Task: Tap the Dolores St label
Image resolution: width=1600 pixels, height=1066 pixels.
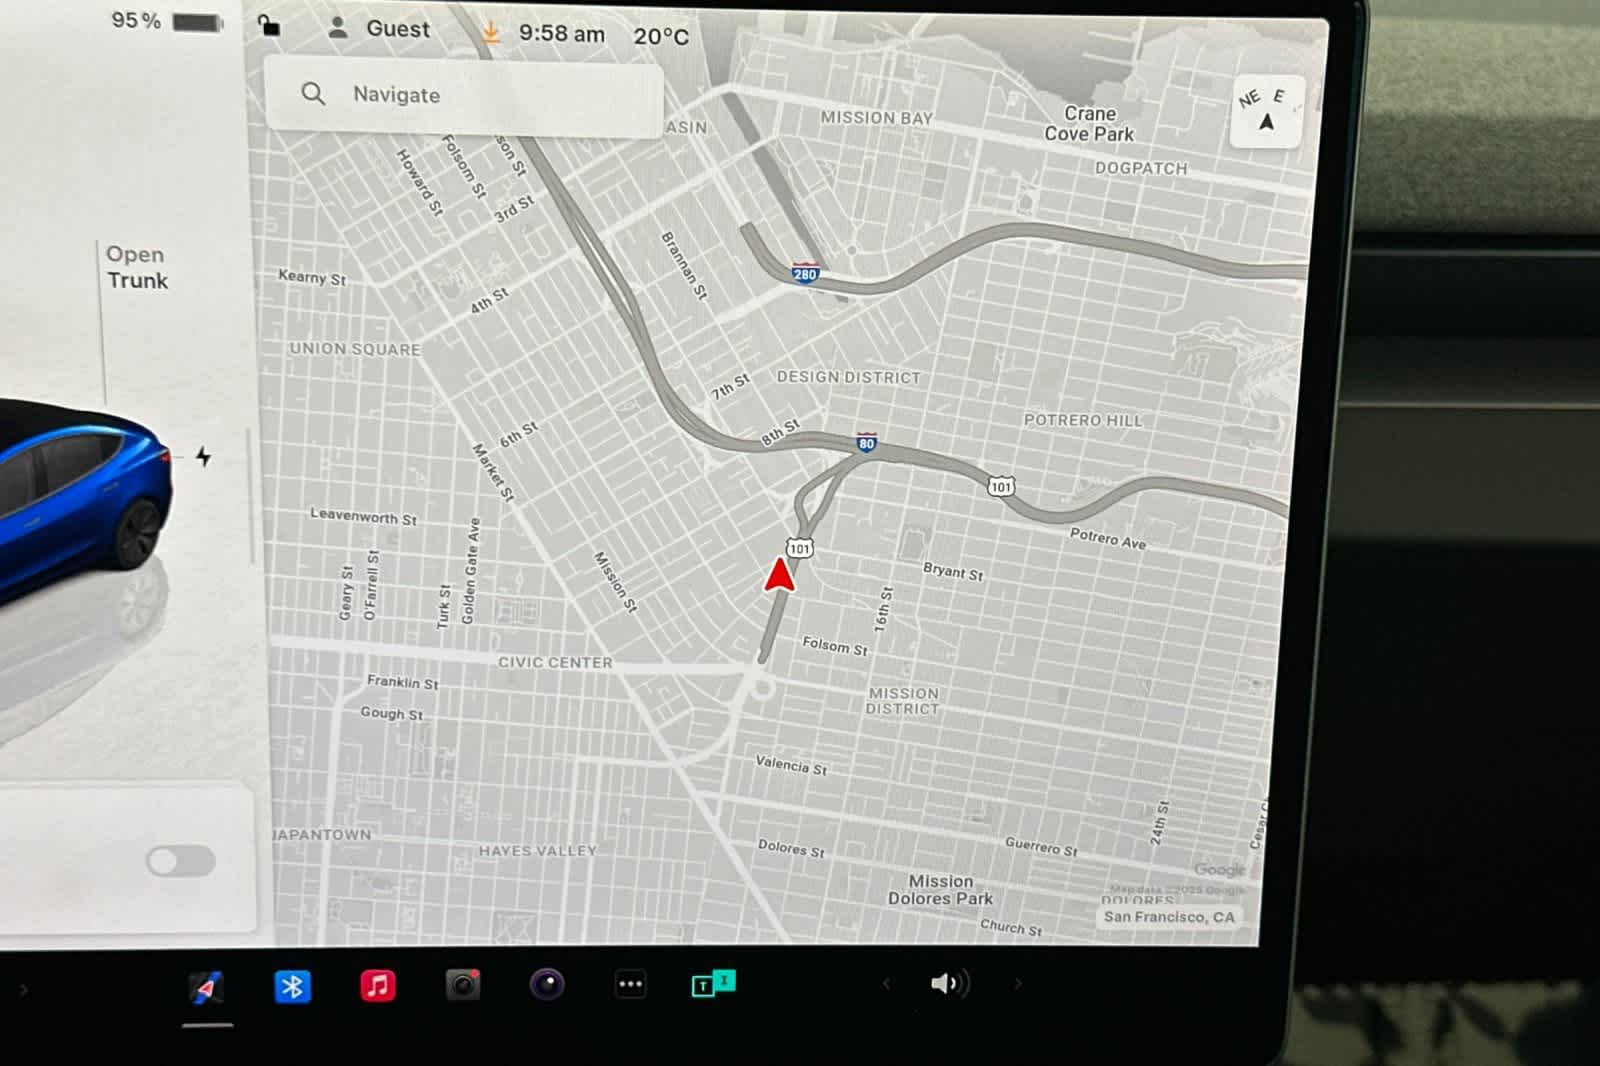Action: [x=791, y=848]
